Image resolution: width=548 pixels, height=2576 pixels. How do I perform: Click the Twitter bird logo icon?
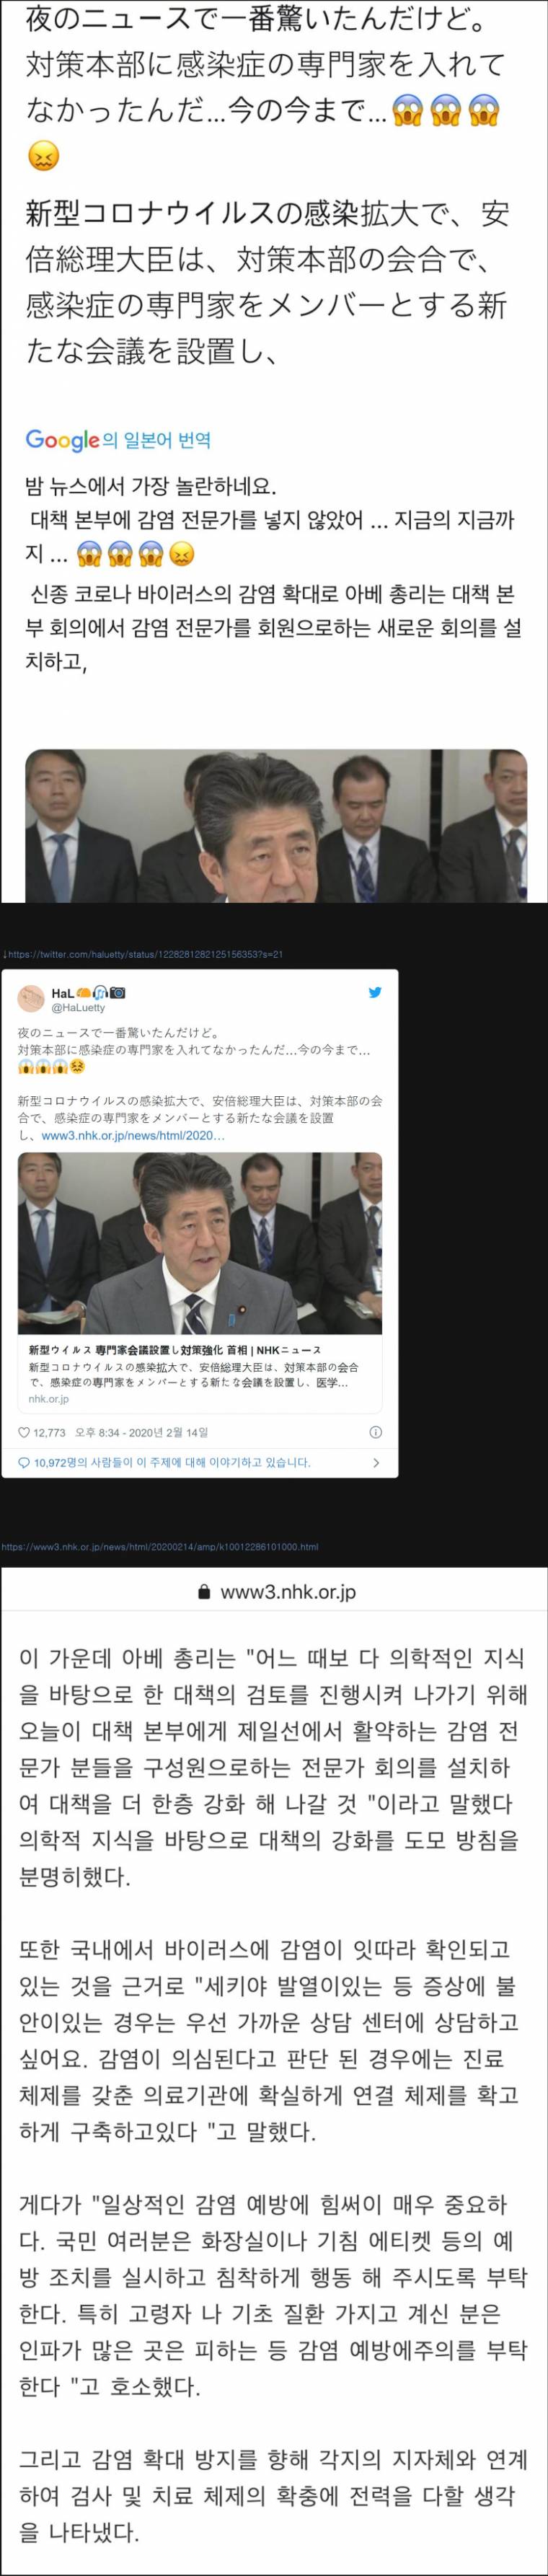click(x=375, y=992)
